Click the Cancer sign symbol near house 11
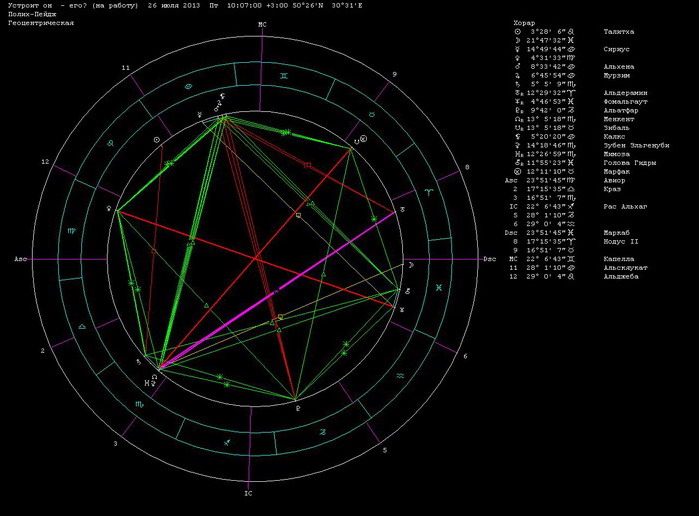The width and height of the screenshot is (699, 516). pyautogui.click(x=189, y=89)
